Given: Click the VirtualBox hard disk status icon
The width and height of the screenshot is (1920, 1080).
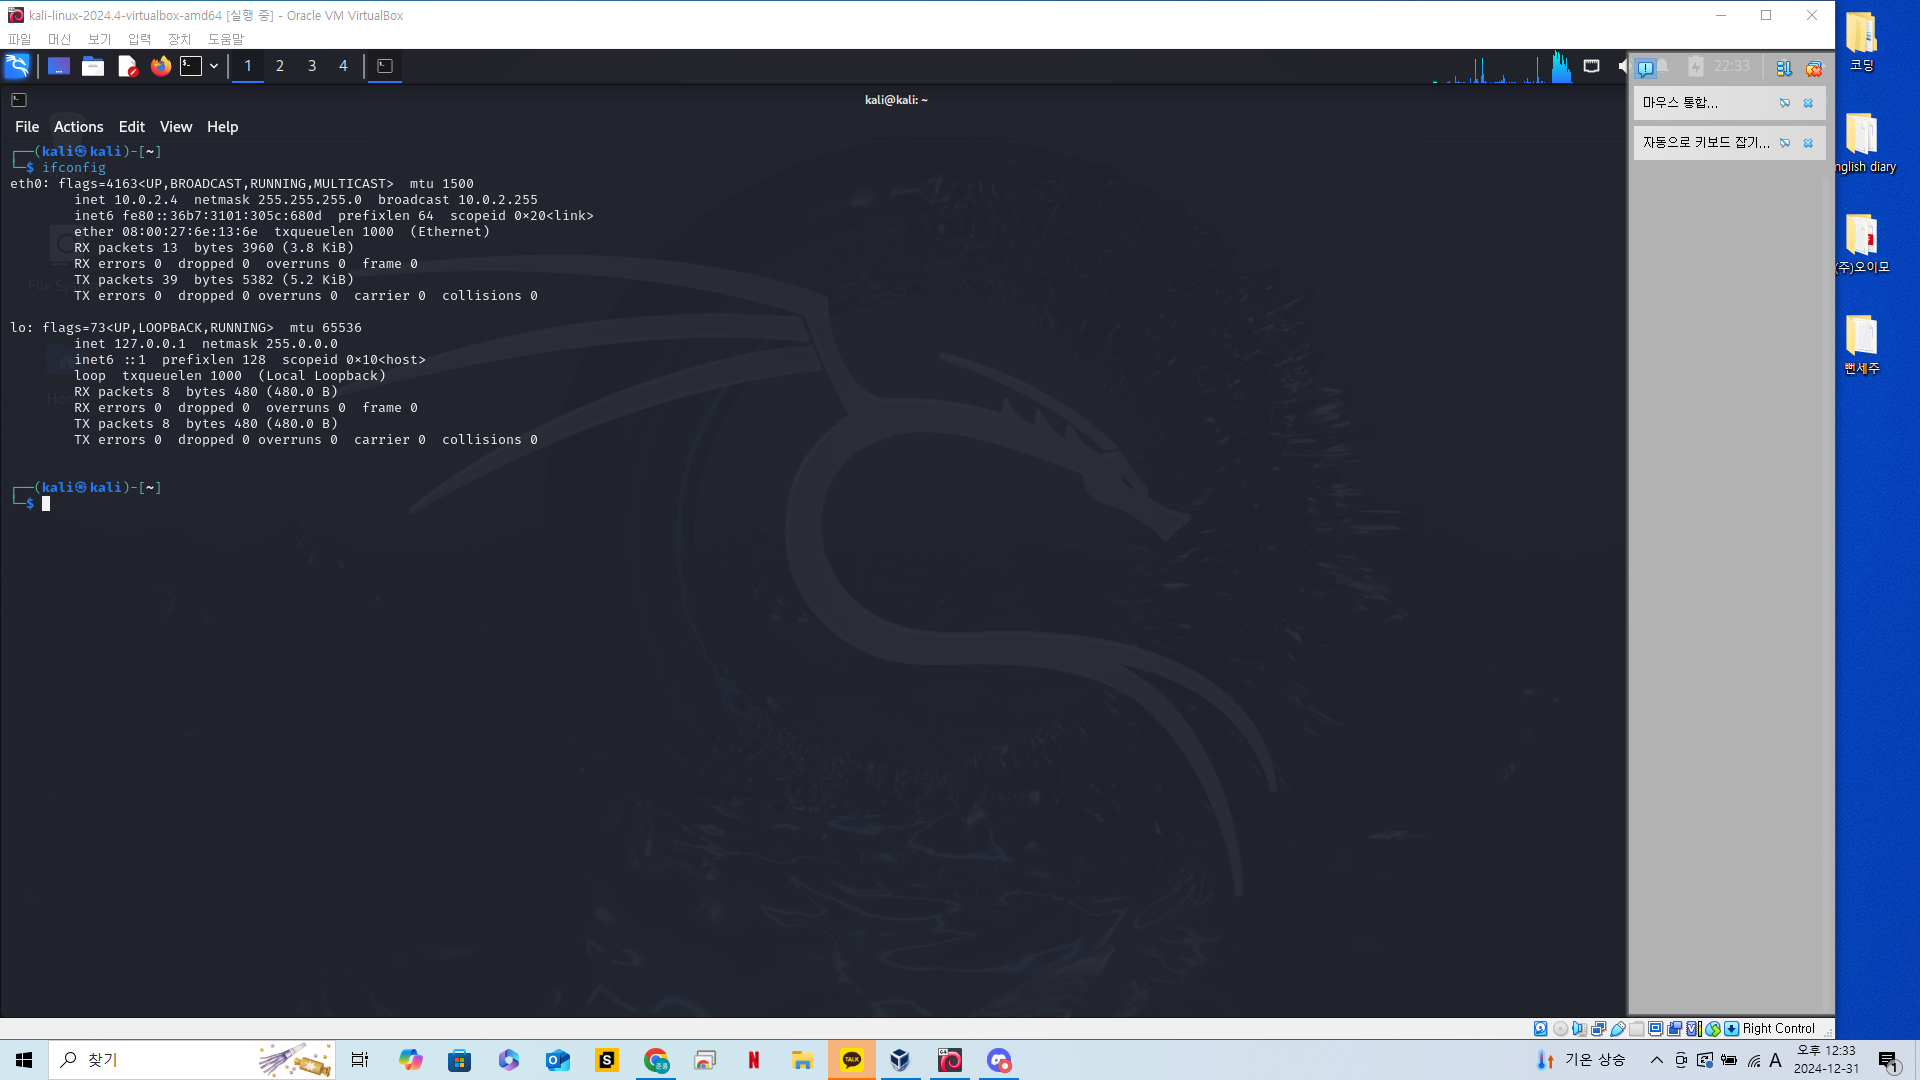Looking at the screenshot, I should coord(1540,1028).
